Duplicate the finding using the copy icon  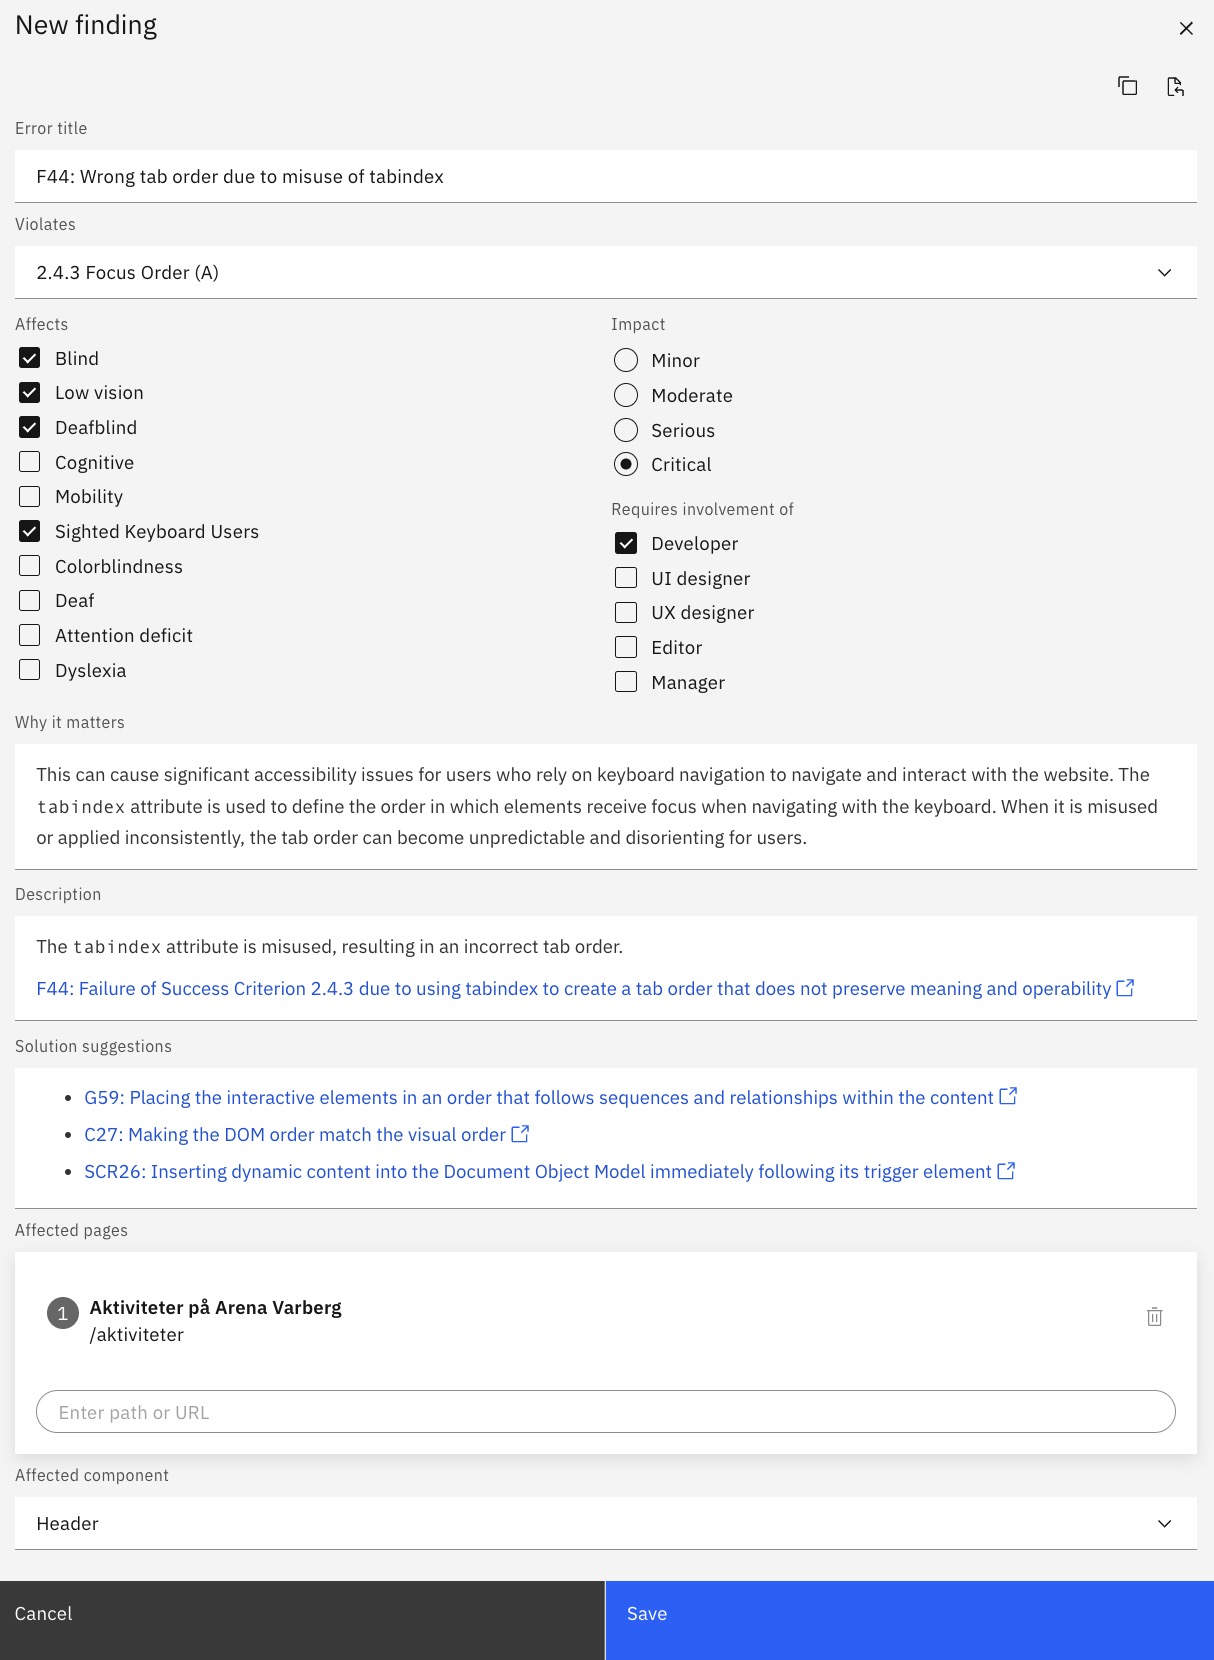(1128, 87)
